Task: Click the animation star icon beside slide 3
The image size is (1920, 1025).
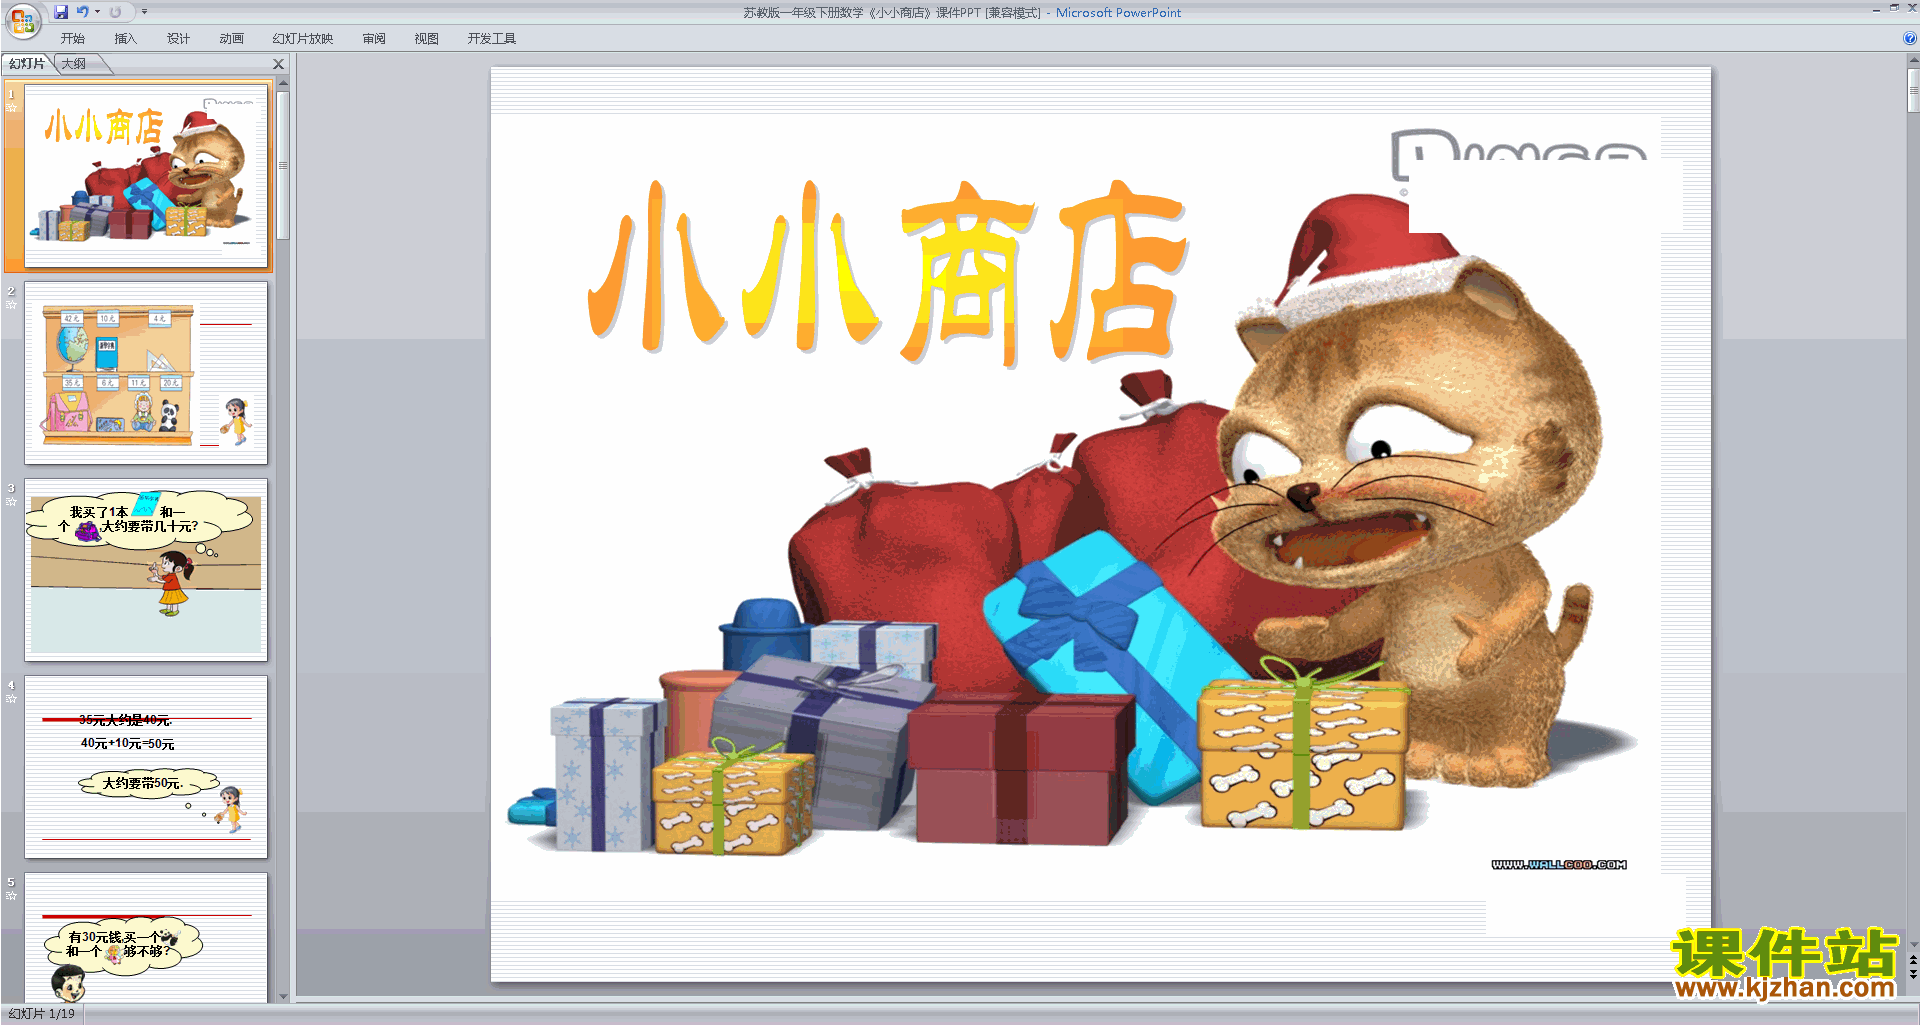Action: tap(11, 502)
